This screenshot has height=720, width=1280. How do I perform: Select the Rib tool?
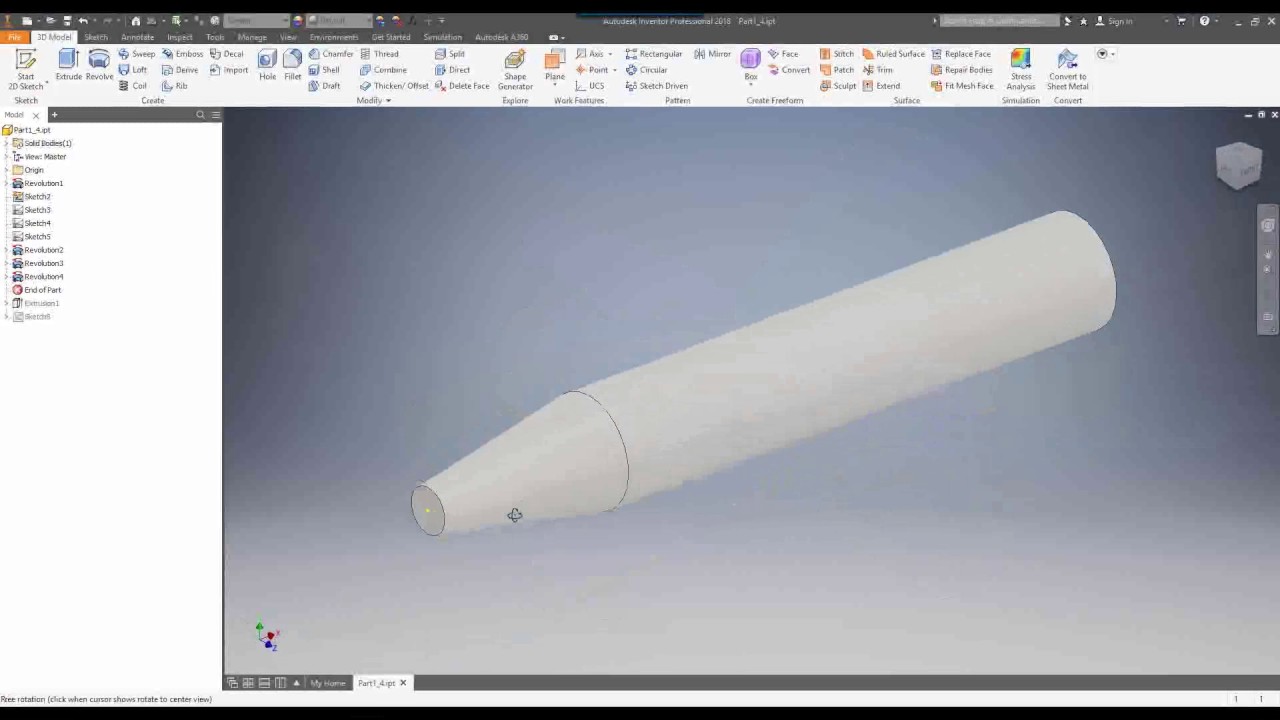point(175,86)
